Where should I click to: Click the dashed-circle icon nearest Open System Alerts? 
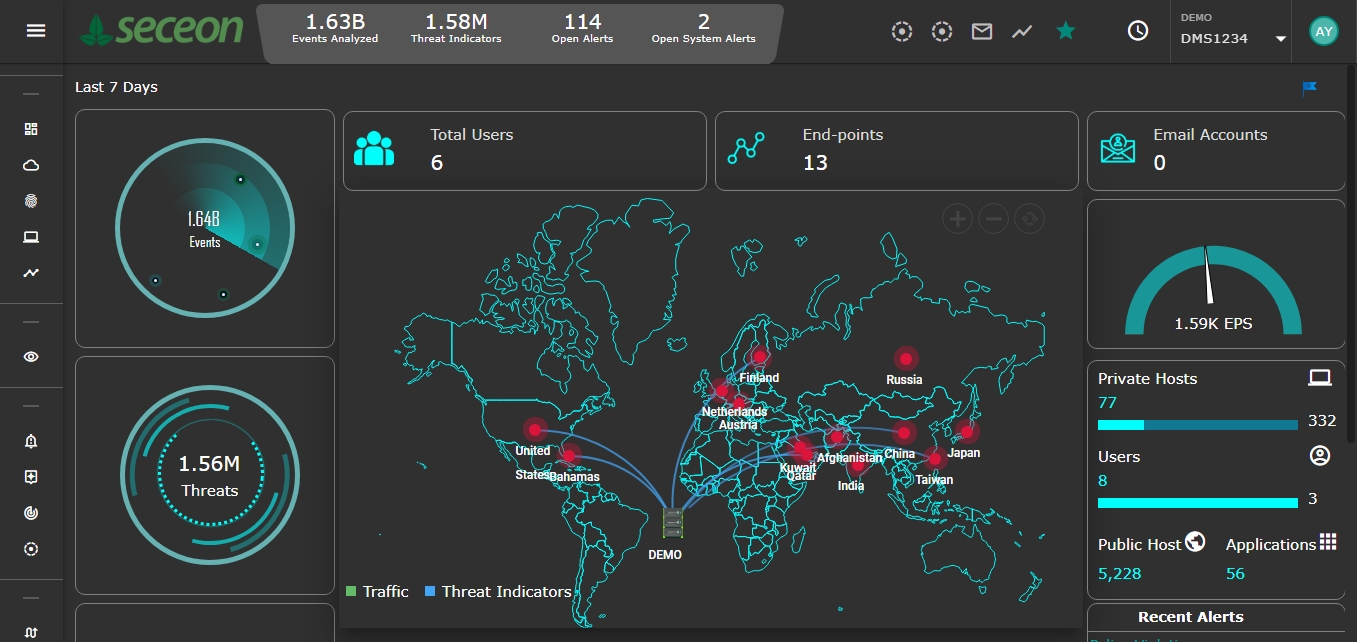pyautogui.click(x=902, y=32)
